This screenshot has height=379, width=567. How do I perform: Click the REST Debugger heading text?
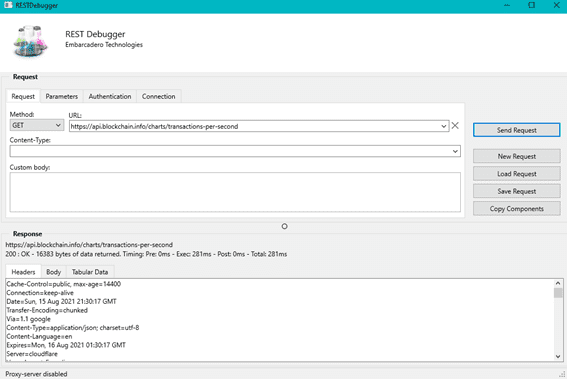(x=95, y=34)
